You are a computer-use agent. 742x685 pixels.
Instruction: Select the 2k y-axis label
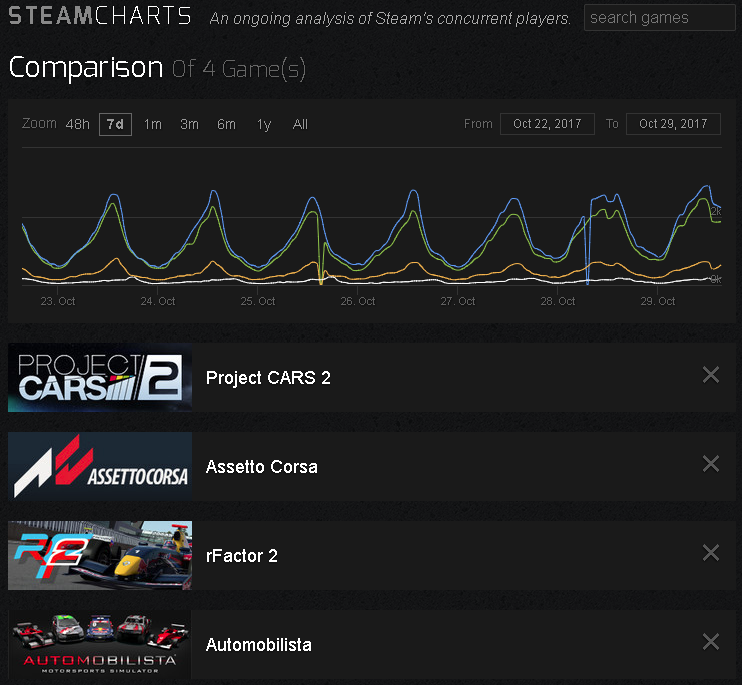716,211
